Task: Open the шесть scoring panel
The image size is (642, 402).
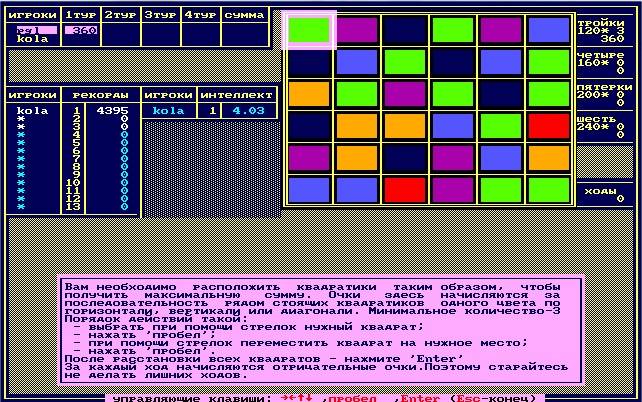Action: (604, 126)
